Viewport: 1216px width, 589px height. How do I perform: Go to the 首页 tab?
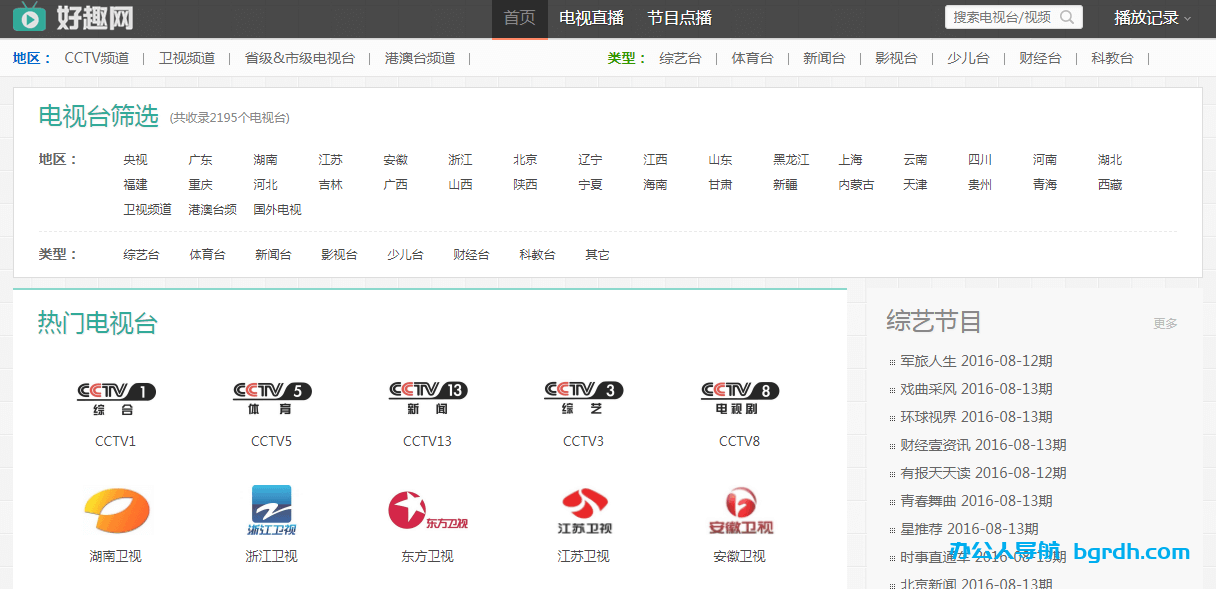tap(519, 18)
